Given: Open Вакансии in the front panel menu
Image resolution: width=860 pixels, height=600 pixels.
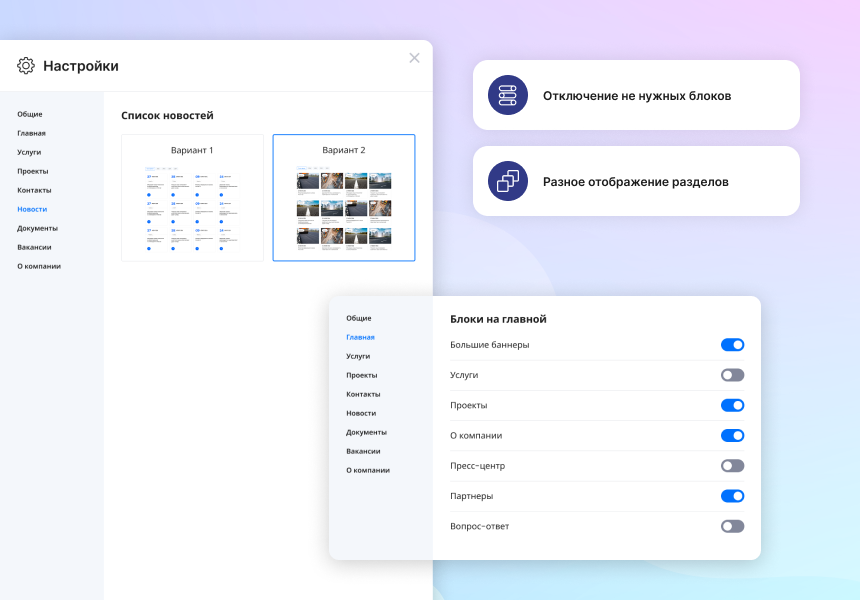Looking at the screenshot, I should (363, 451).
